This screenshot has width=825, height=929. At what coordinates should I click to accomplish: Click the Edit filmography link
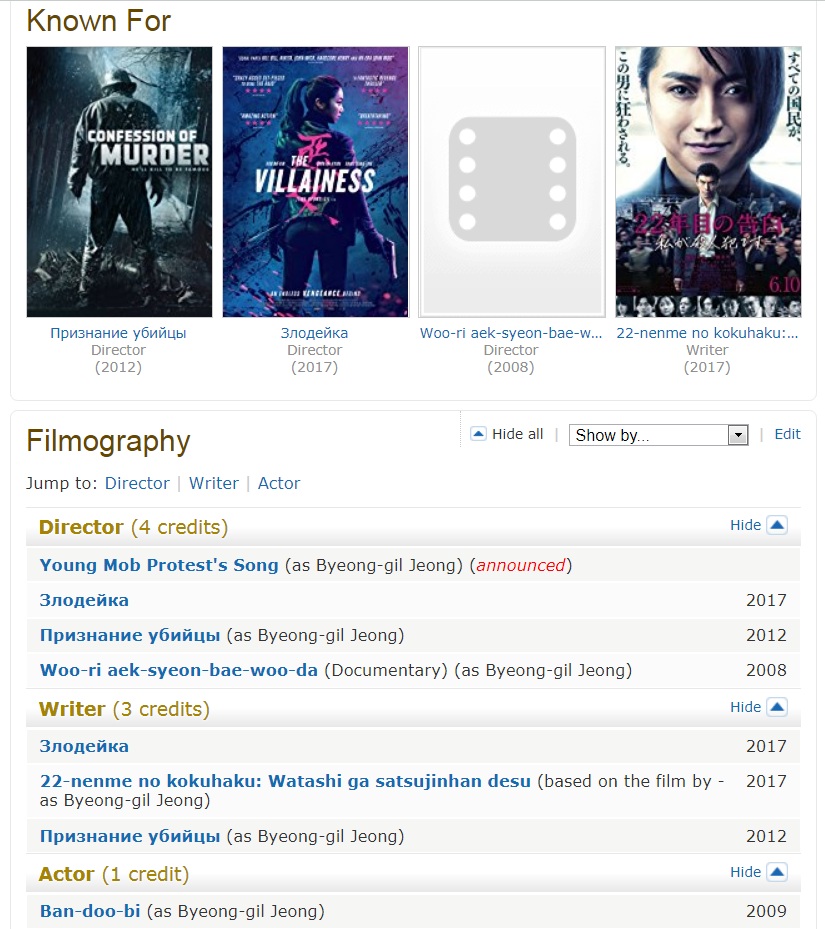pos(787,434)
